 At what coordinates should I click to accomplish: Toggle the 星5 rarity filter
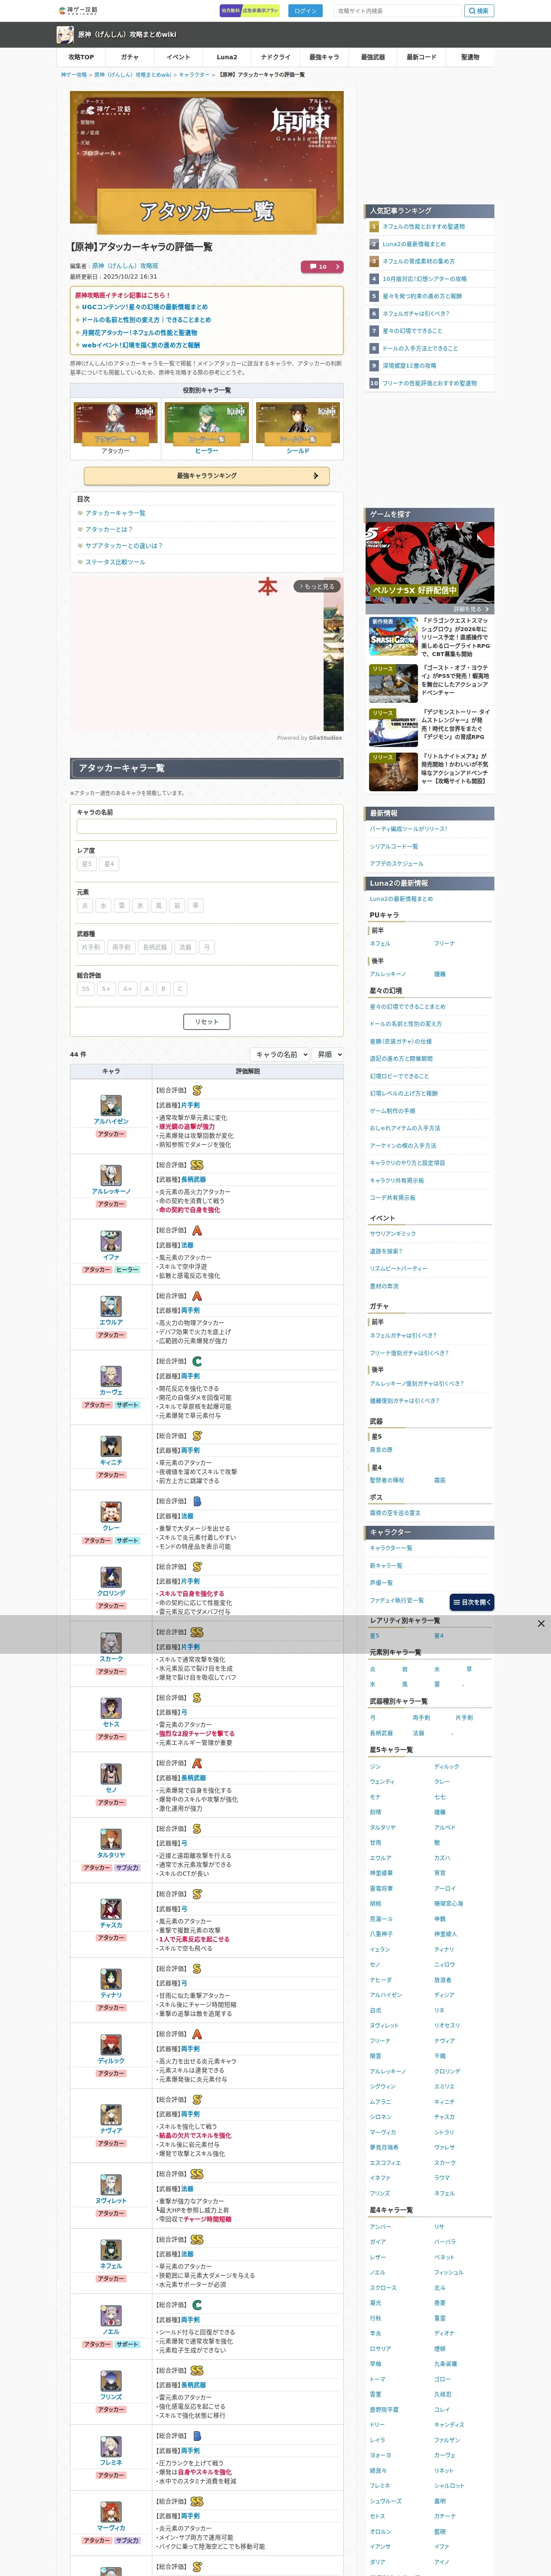(x=87, y=864)
